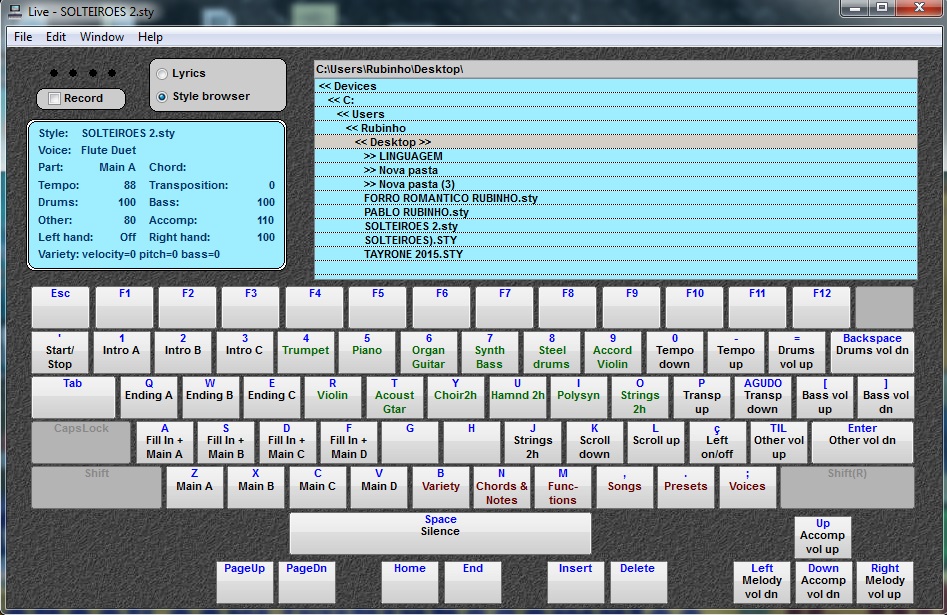Select the current Desktop folder row
This screenshot has width=947, height=615.
coord(615,142)
